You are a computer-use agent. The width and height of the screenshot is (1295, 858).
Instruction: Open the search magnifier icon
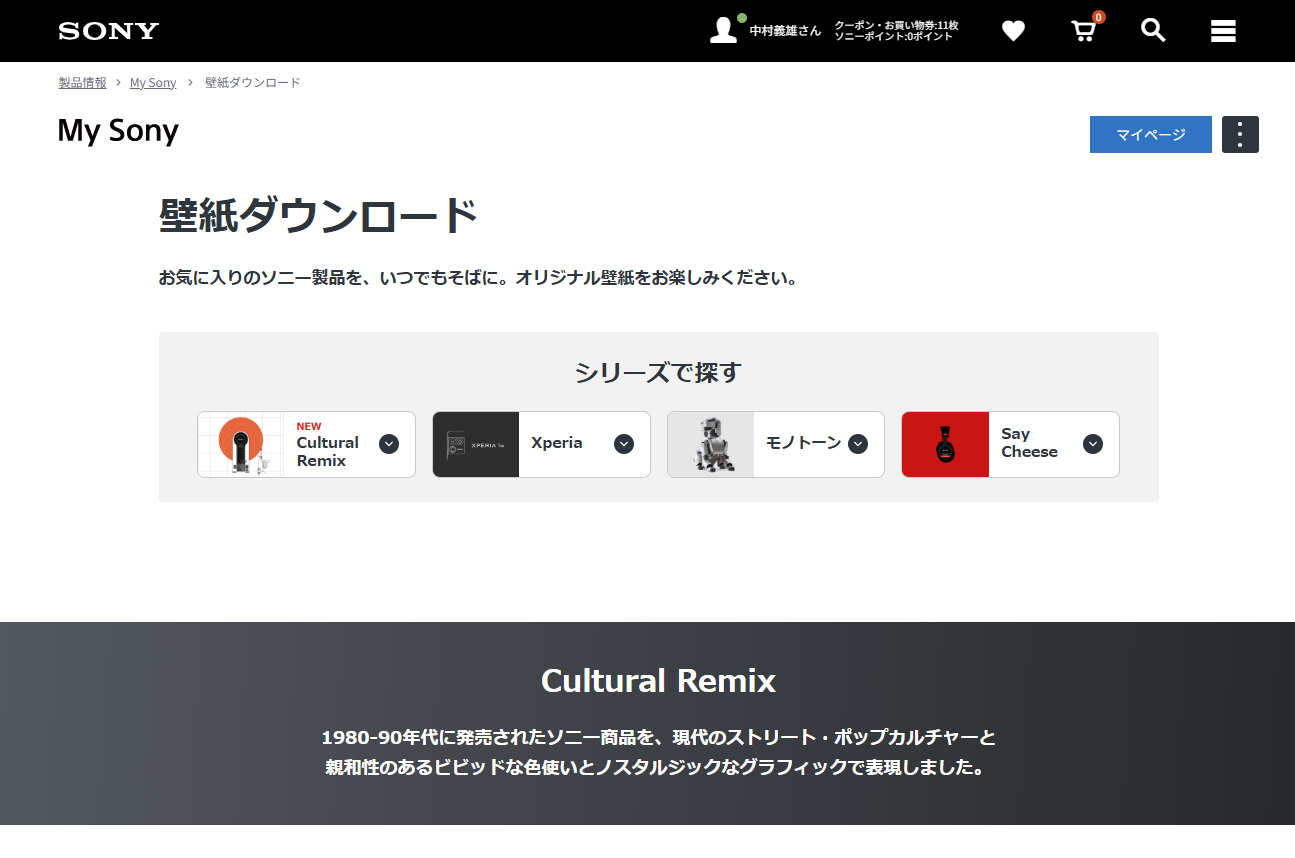[1153, 30]
